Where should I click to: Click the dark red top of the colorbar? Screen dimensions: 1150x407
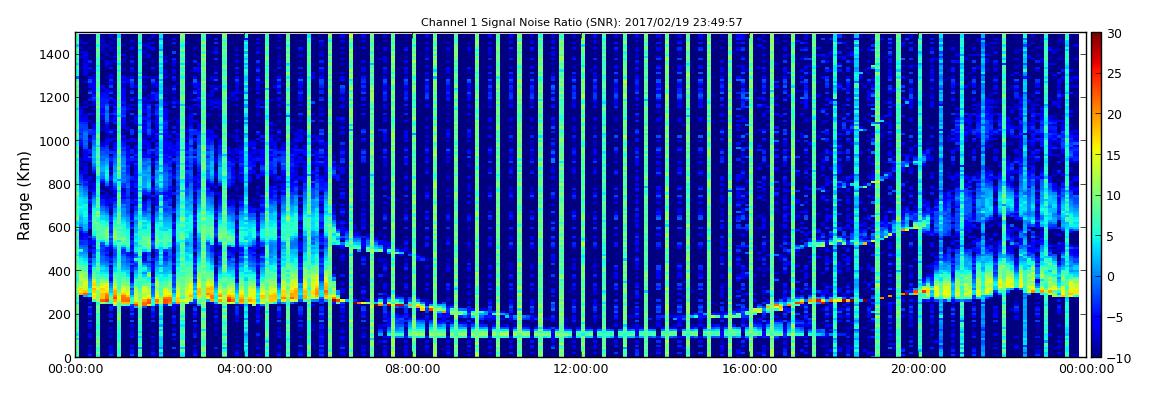click(x=1096, y=38)
